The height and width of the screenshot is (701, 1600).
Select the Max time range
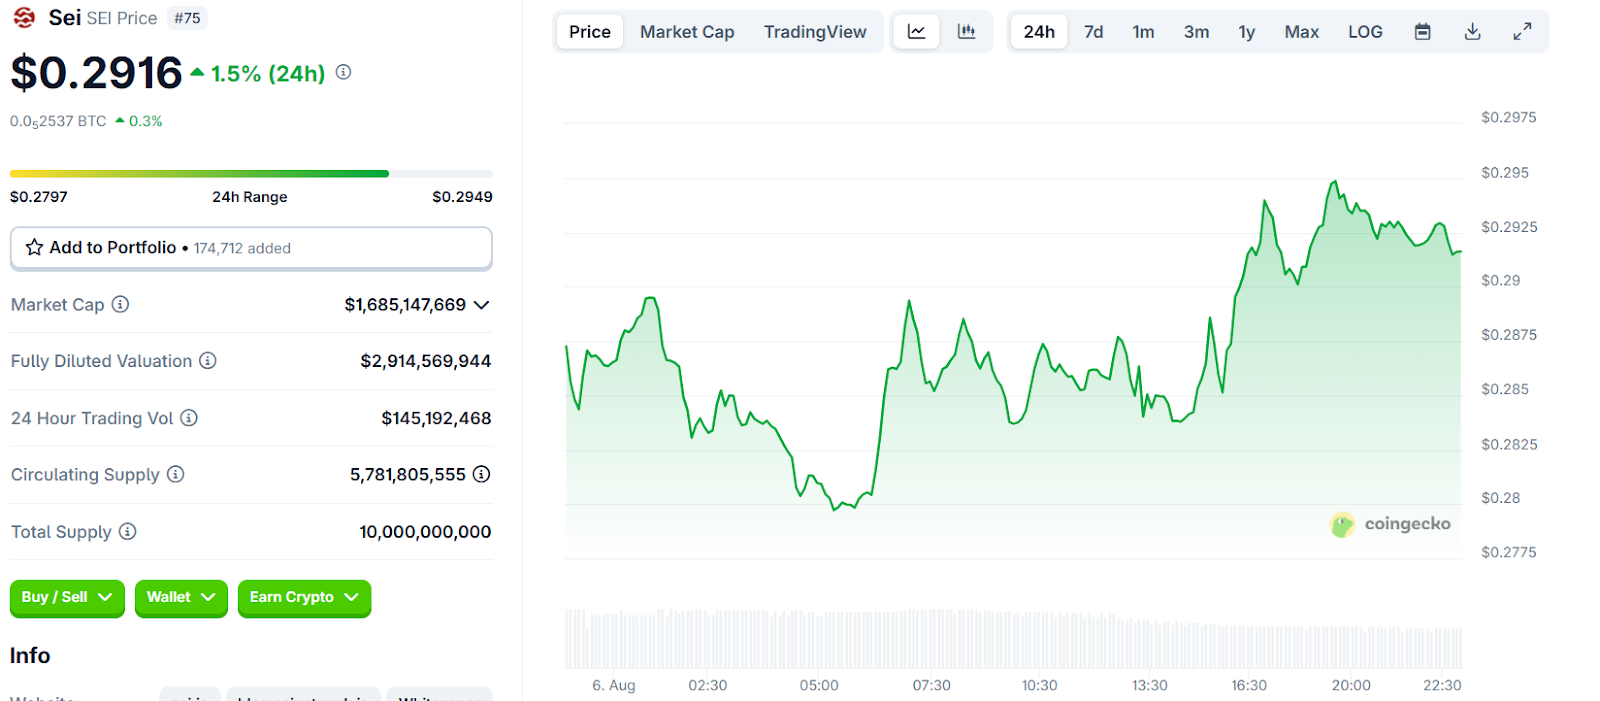tap(1301, 32)
